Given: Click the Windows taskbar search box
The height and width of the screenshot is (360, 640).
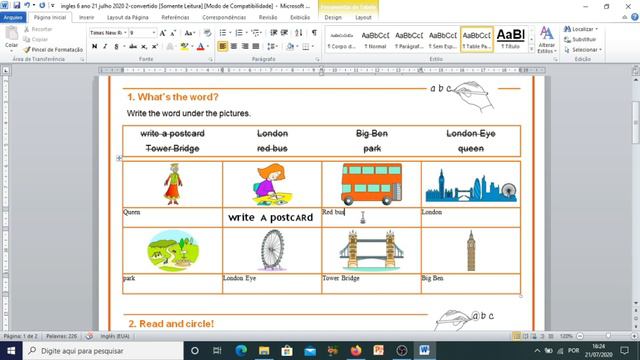Looking at the screenshot, I should (x=103, y=351).
